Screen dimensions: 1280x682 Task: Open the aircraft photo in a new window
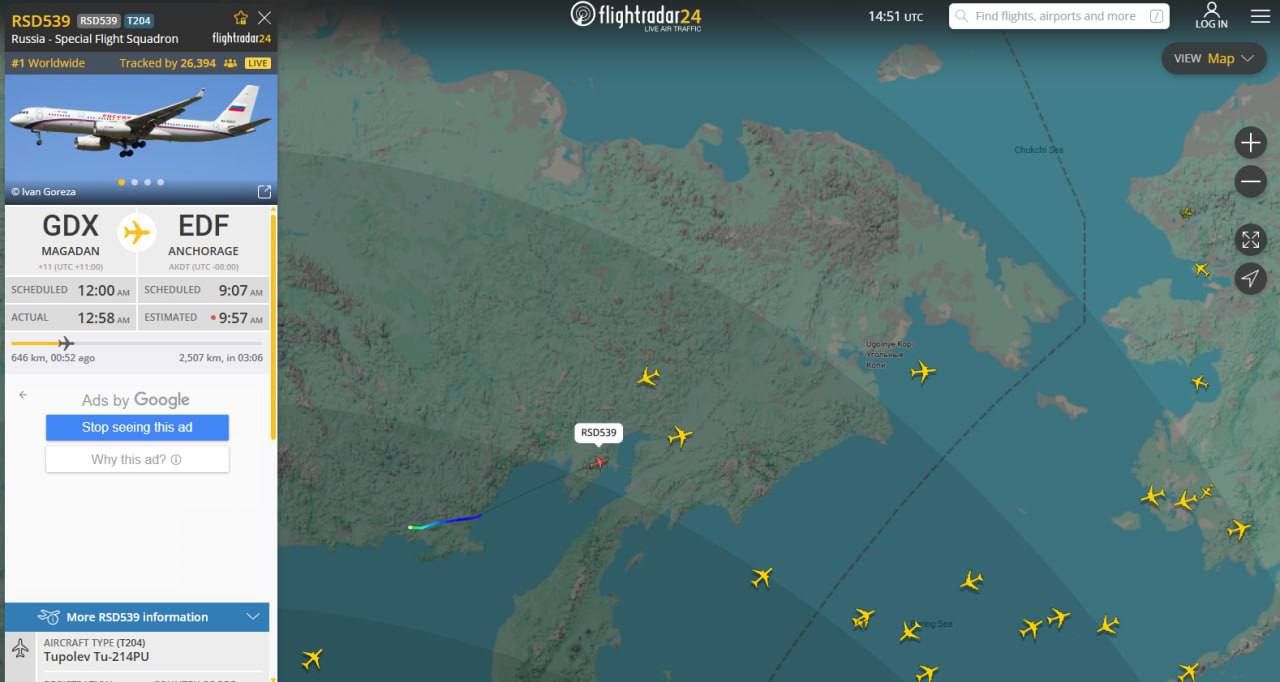tap(264, 192)
